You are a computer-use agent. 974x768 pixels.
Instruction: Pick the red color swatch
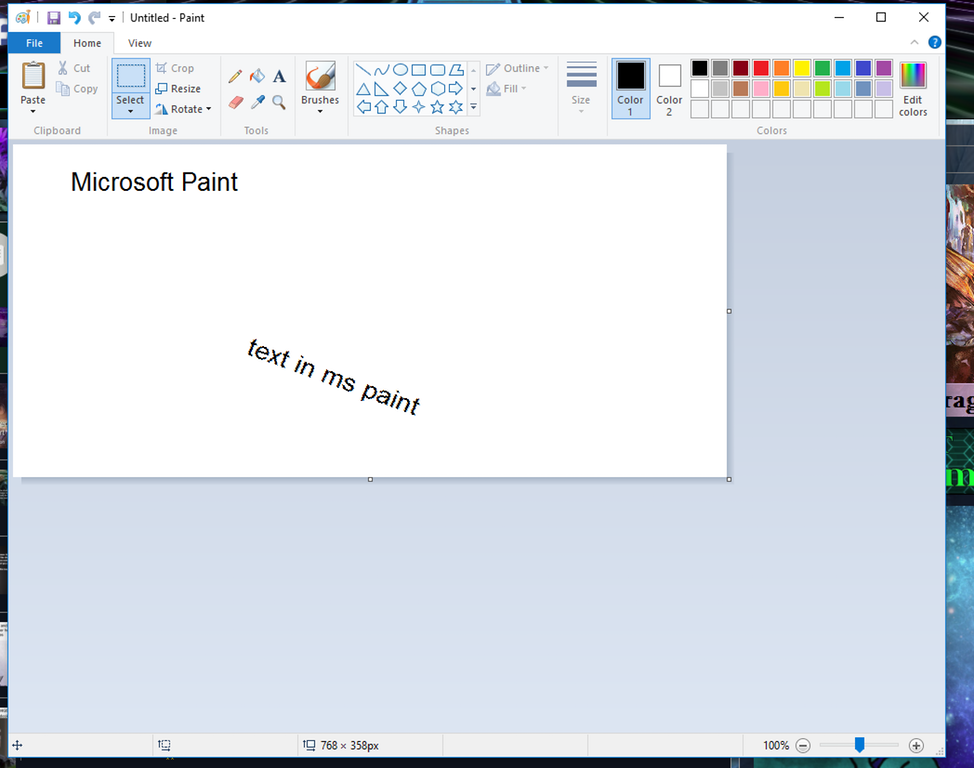pos(761,68)
